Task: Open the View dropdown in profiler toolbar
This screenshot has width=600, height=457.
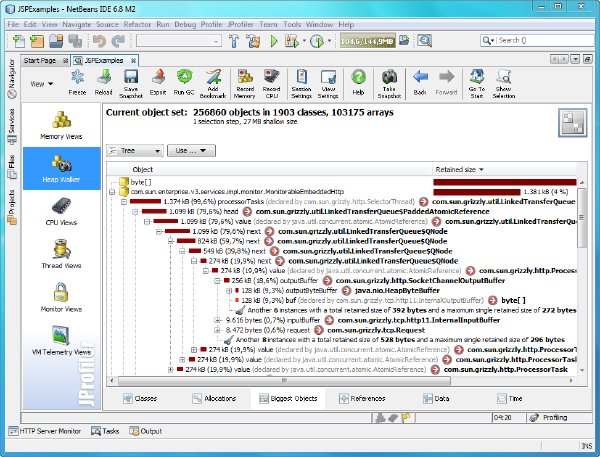Action: (42, 84)
